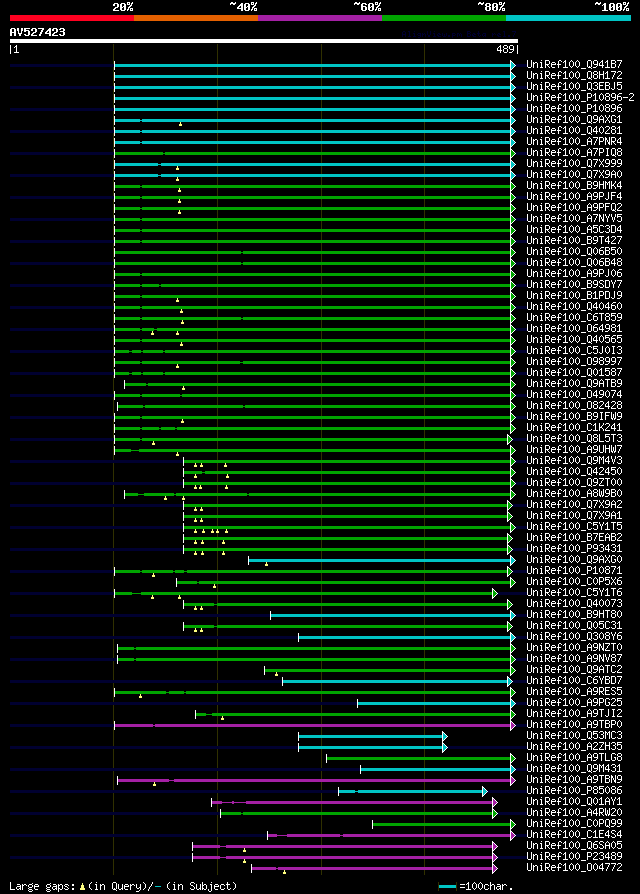Select hit label UniRef100_P93431
Image resolution: width=640 pixels, height=894 pixels.
574,548
